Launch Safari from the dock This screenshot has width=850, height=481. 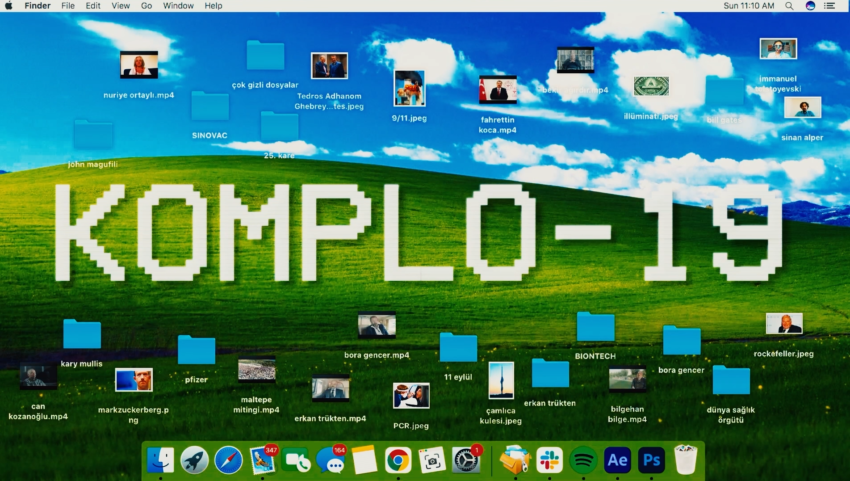[228, 460]
